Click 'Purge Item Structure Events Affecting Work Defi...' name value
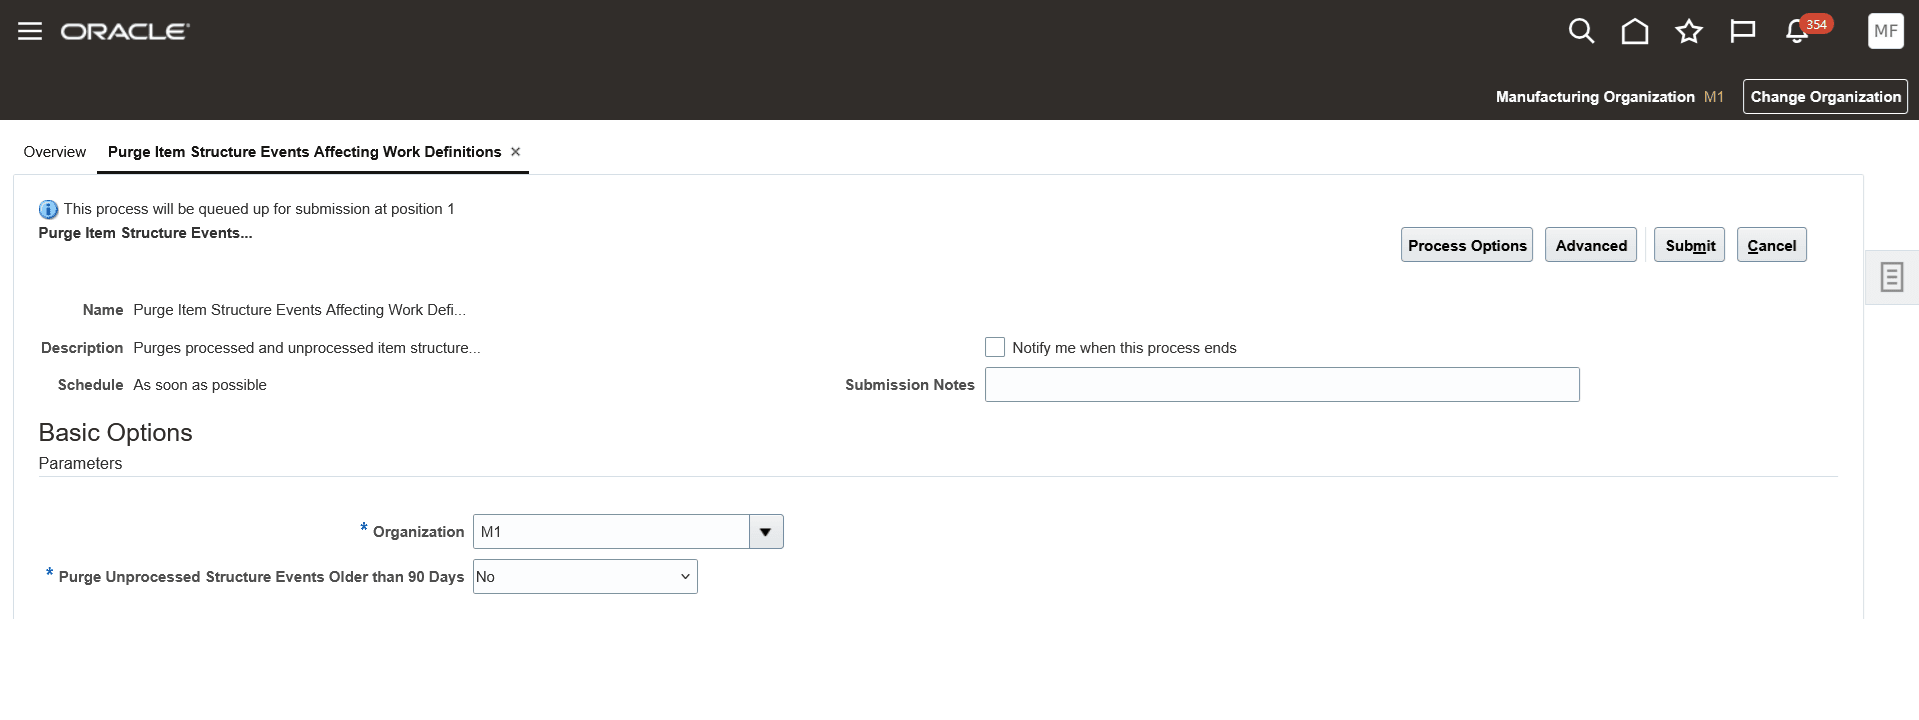 tap(300, 310)
